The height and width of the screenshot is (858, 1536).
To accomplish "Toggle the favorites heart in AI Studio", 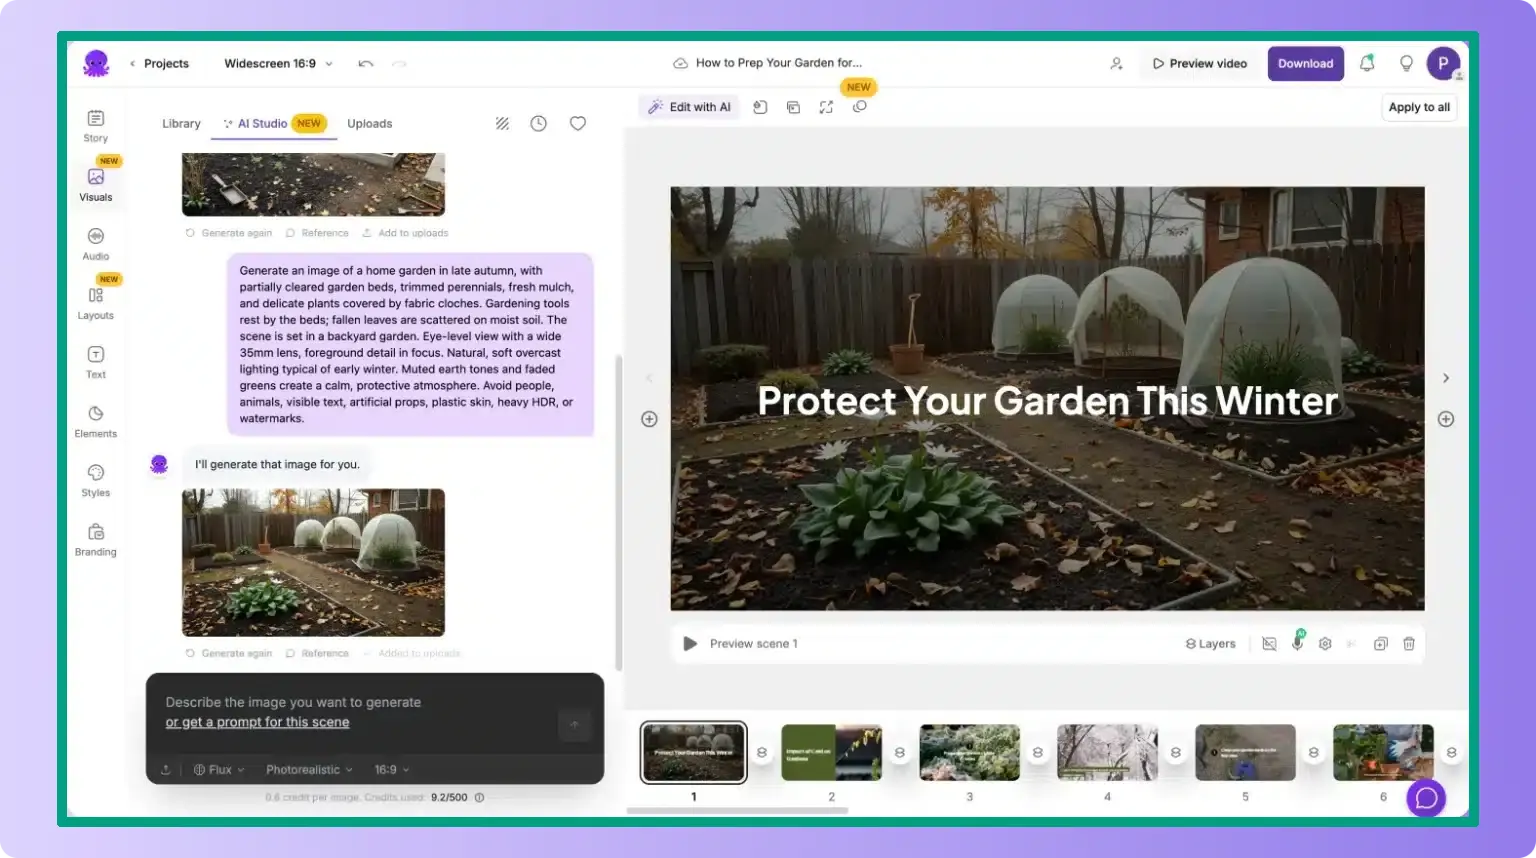I will (577, 123).
